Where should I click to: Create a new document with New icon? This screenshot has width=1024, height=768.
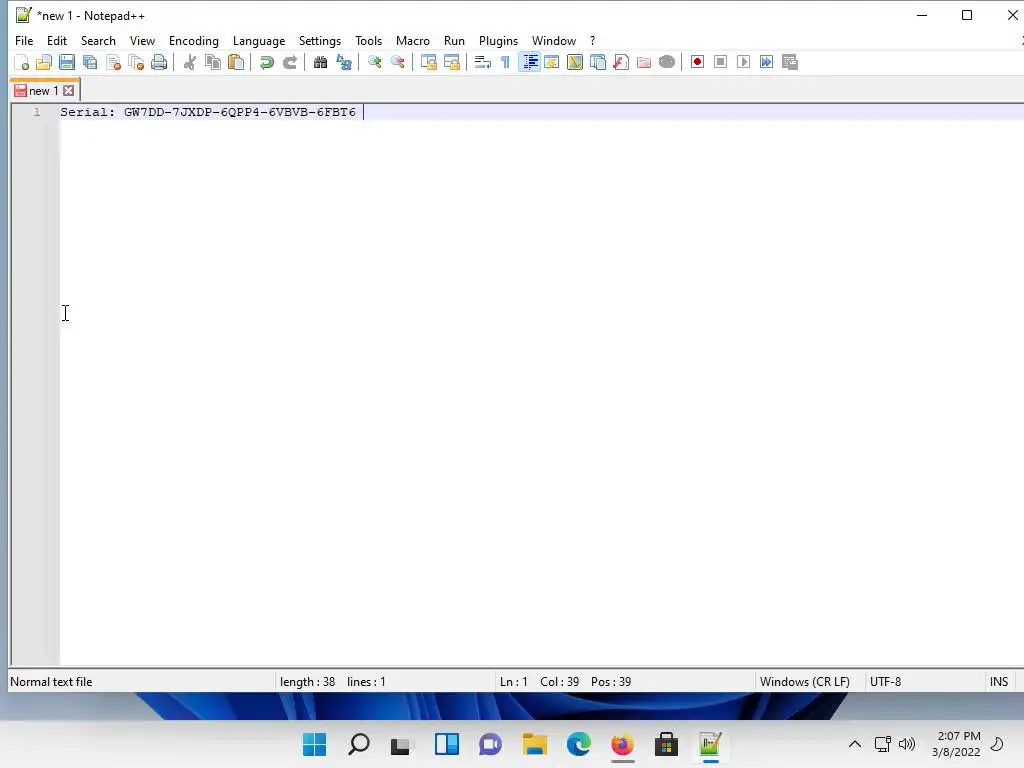22,62
